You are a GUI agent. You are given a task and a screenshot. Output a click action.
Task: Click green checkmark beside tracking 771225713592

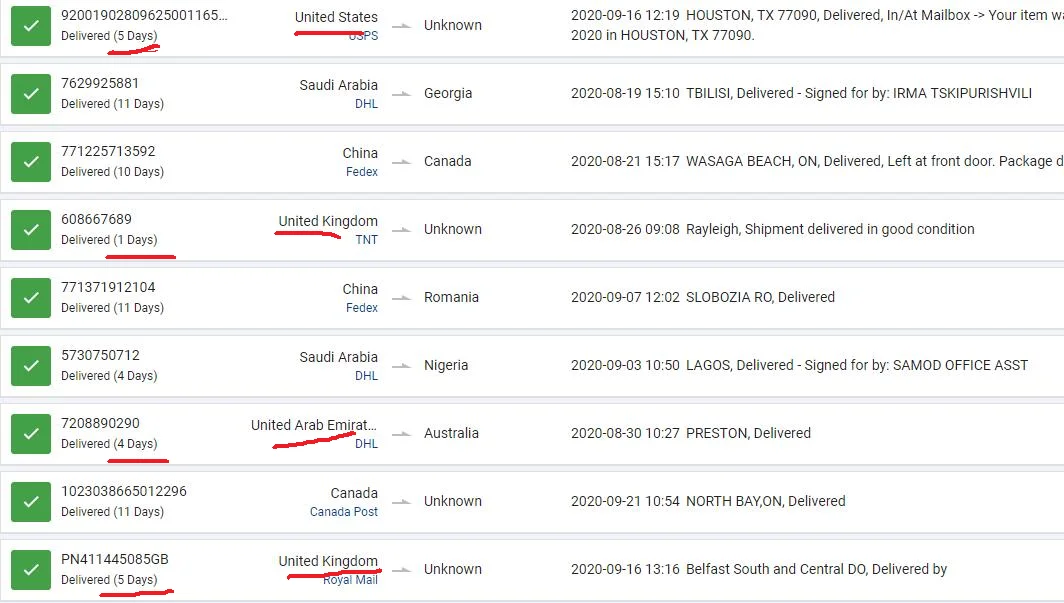coord(31,161)
